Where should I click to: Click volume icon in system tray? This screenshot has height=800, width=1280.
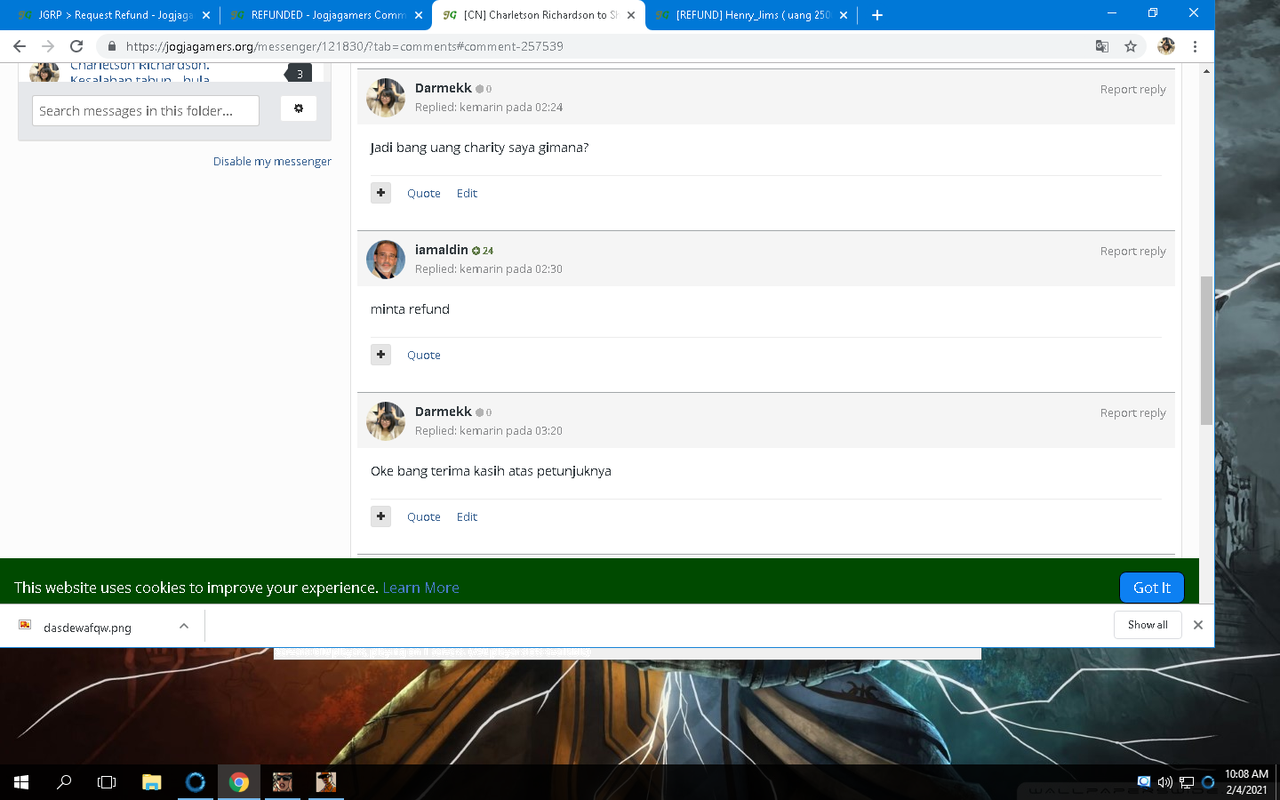point(1165,782)
